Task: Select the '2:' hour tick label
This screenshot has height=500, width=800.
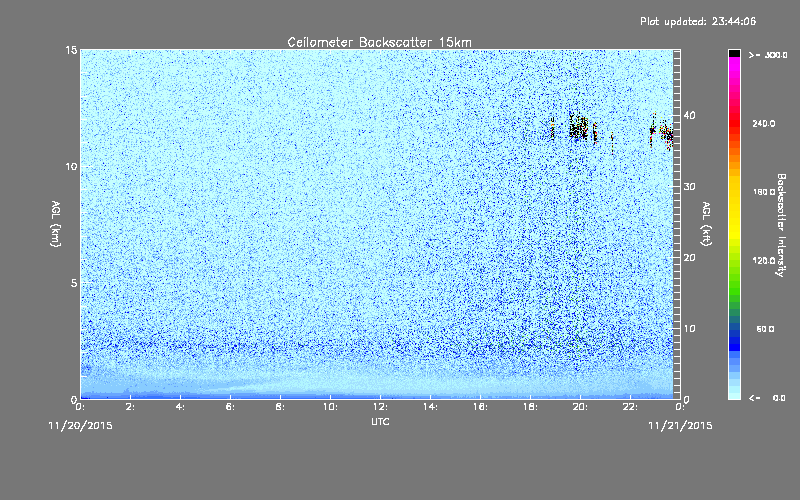Action: (130, 407)
